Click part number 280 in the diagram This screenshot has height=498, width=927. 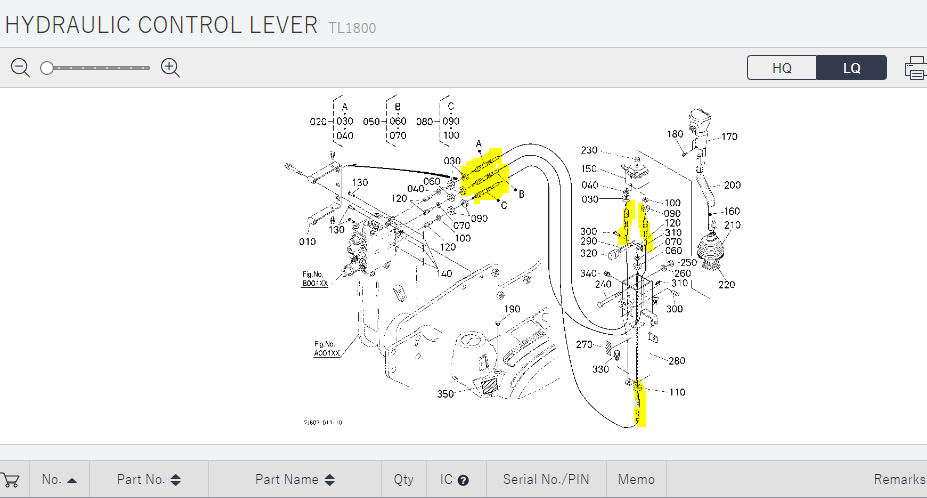(x=676, y=361)
